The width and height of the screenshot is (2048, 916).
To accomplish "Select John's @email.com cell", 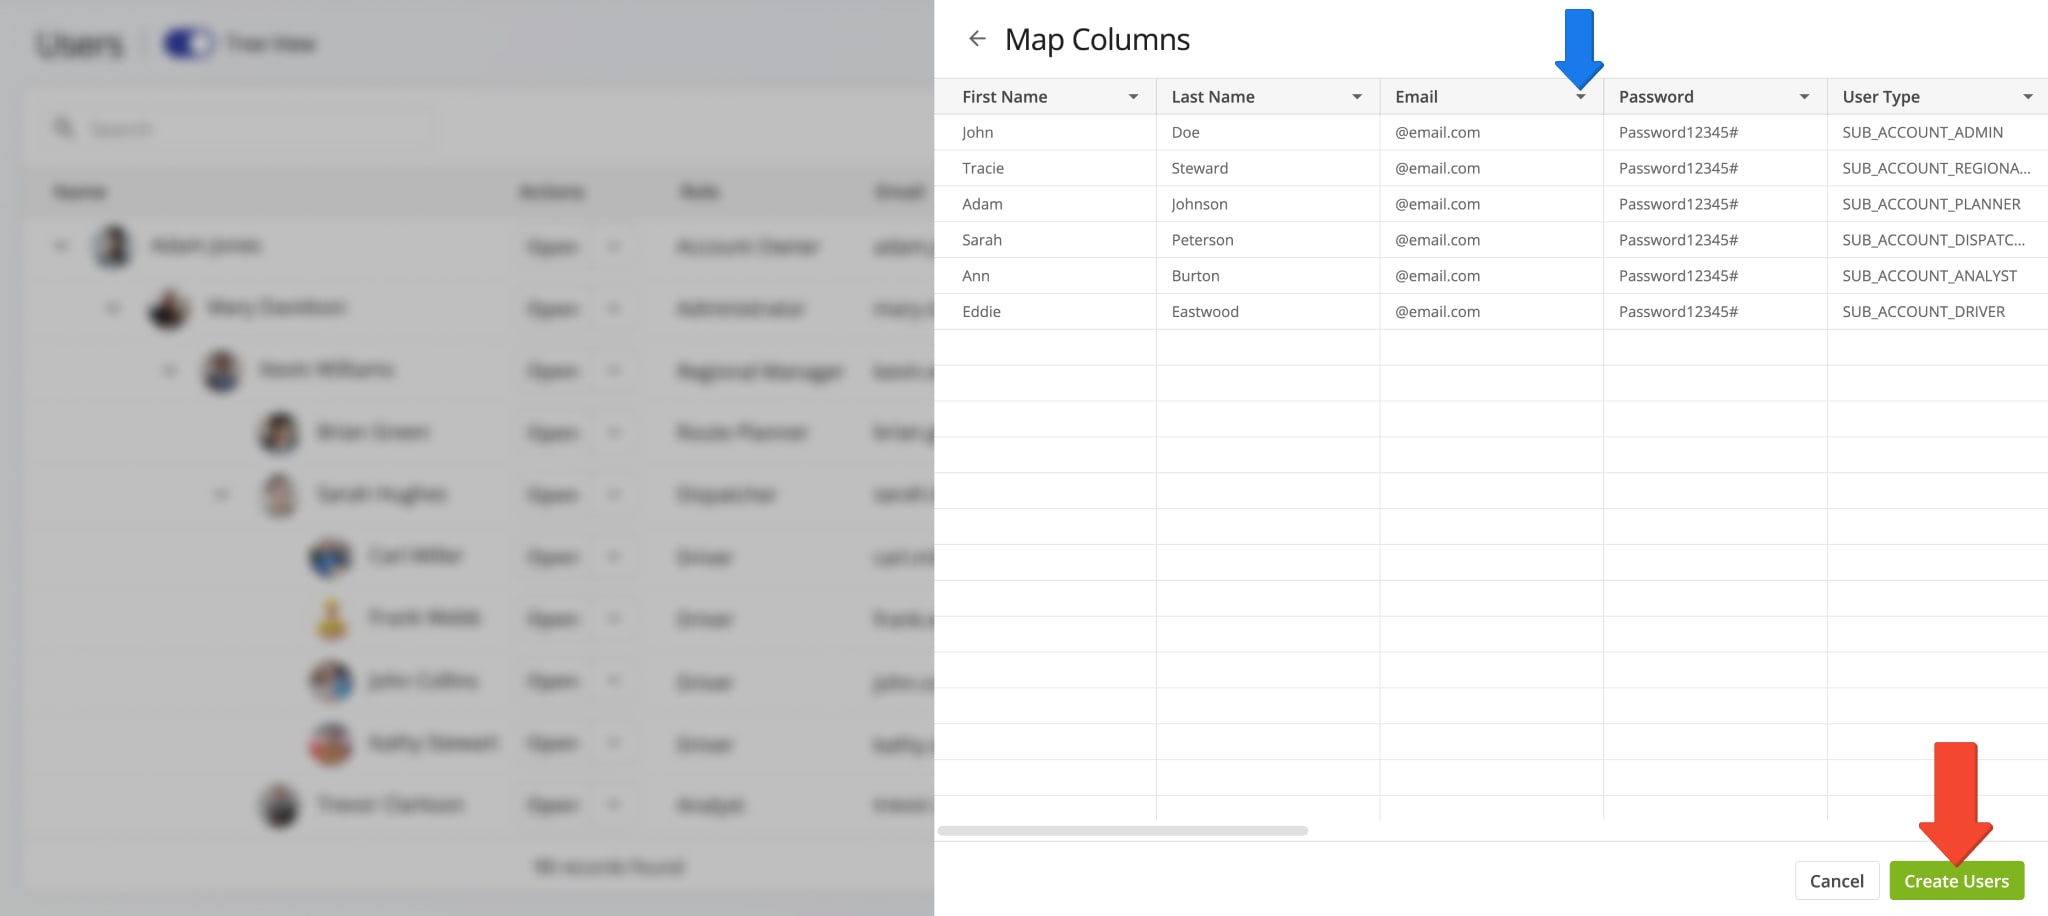I will 1492,132.
